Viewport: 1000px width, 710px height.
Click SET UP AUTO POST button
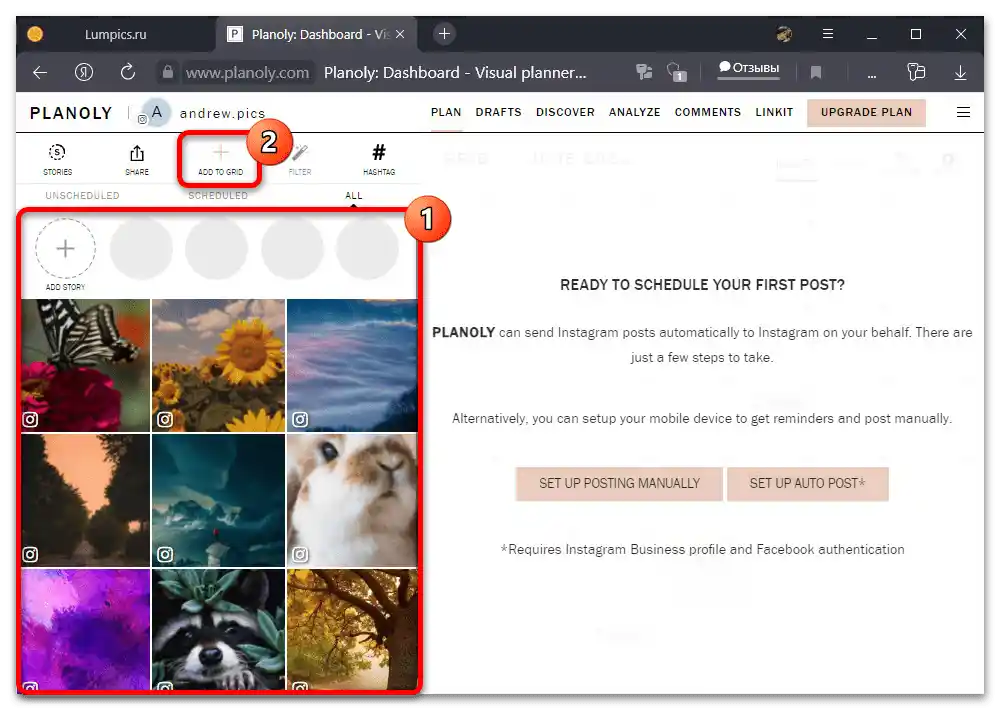(x=807, y=484)
